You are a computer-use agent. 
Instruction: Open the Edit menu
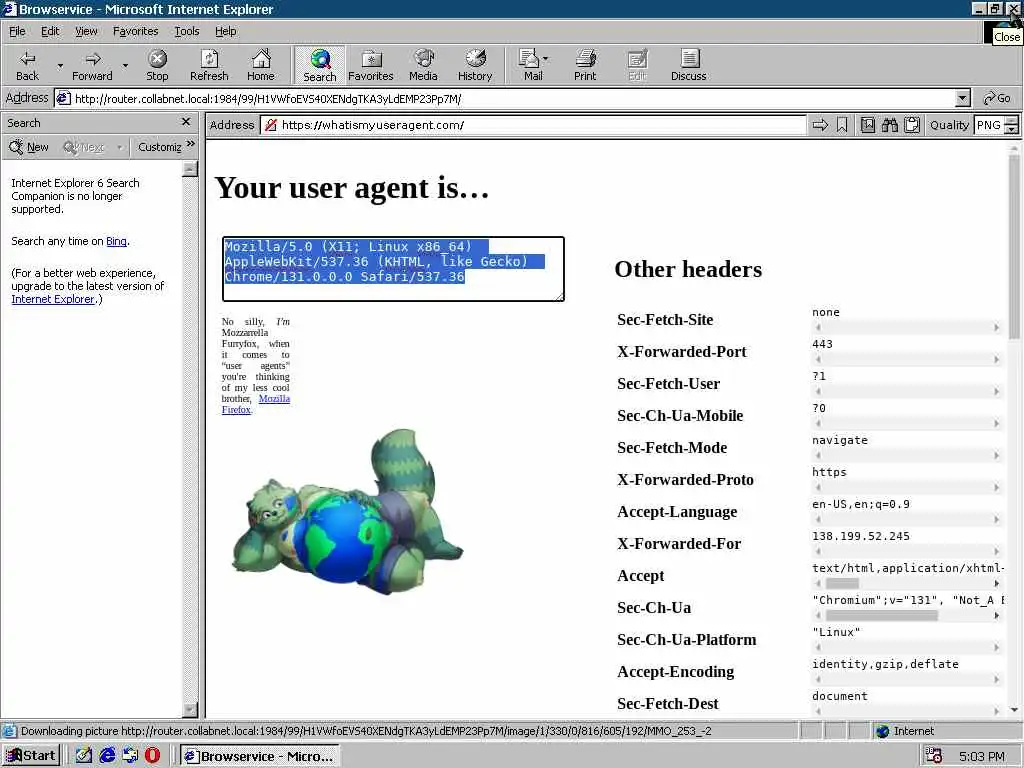tap(50, 31)
